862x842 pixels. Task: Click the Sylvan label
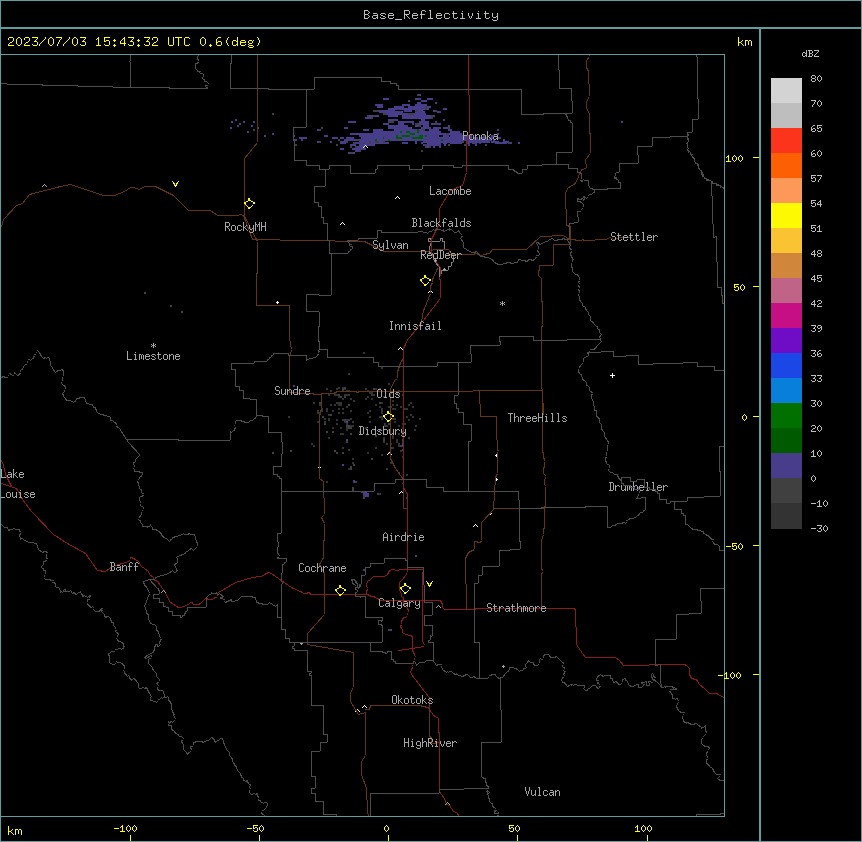[390, 245]
